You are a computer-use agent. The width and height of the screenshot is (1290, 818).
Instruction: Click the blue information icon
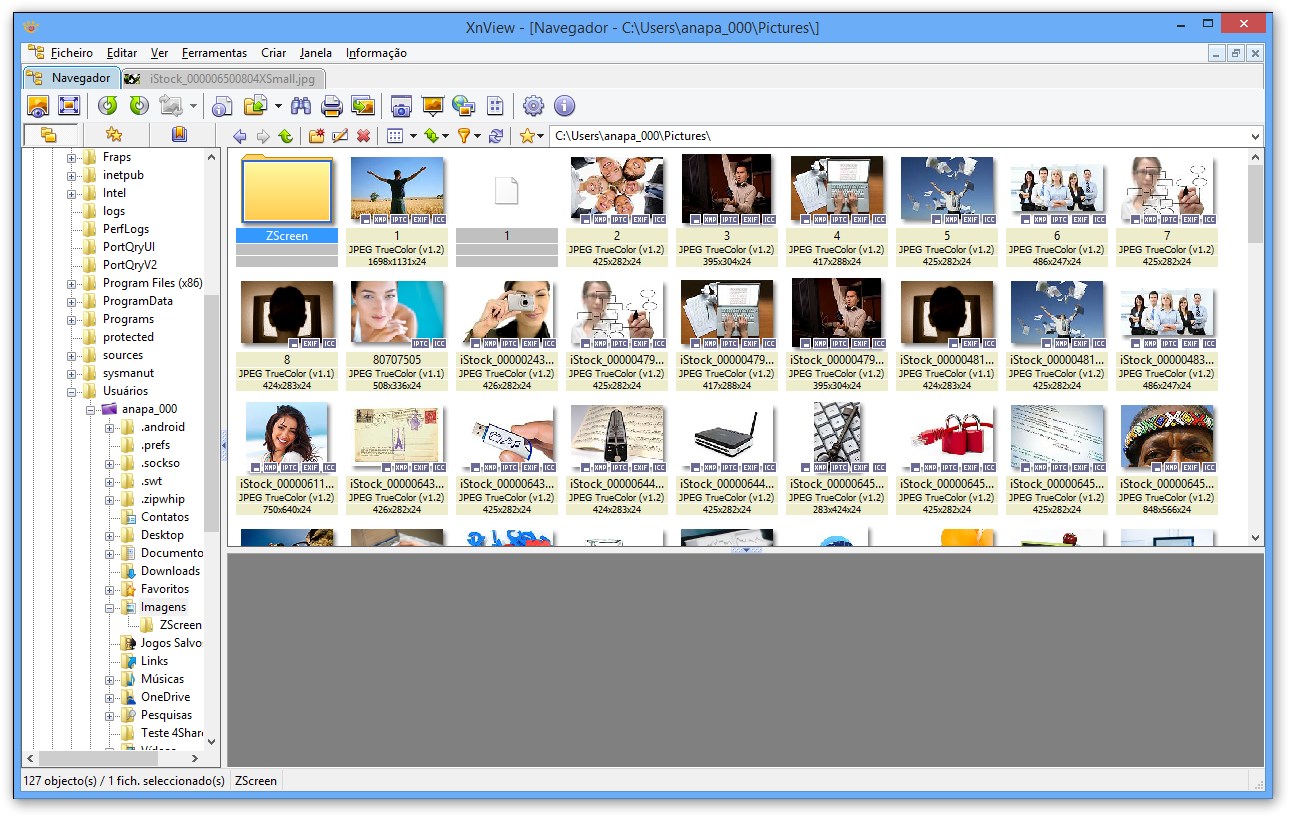pos(564,106)
